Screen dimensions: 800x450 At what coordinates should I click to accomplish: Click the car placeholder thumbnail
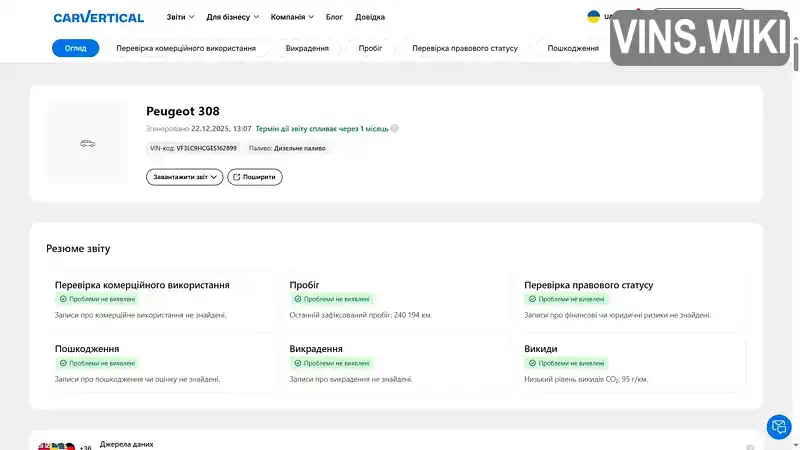pyautogui.click(x=87, y=143)
